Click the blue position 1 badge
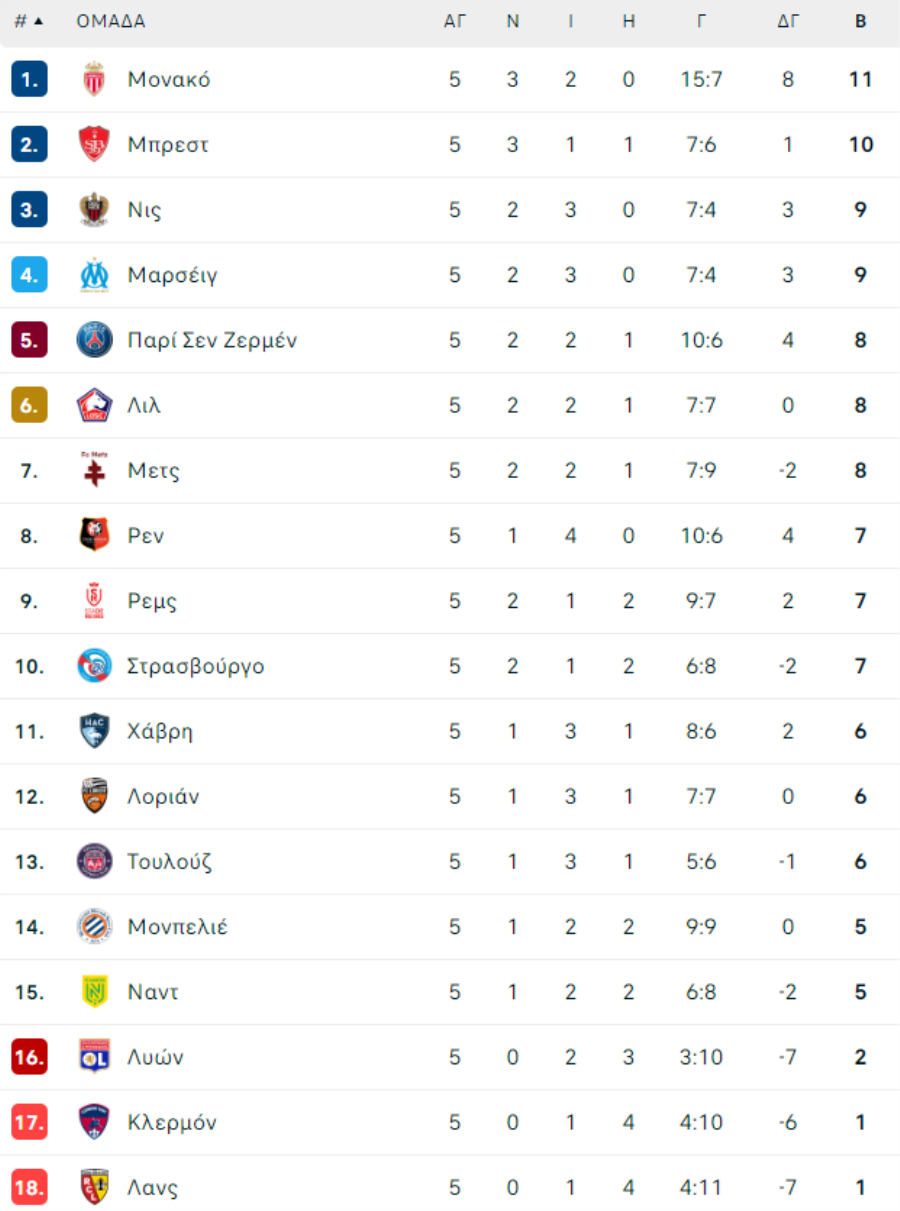Viewport: 900px width, 1211px height. (x=29, y=79)
